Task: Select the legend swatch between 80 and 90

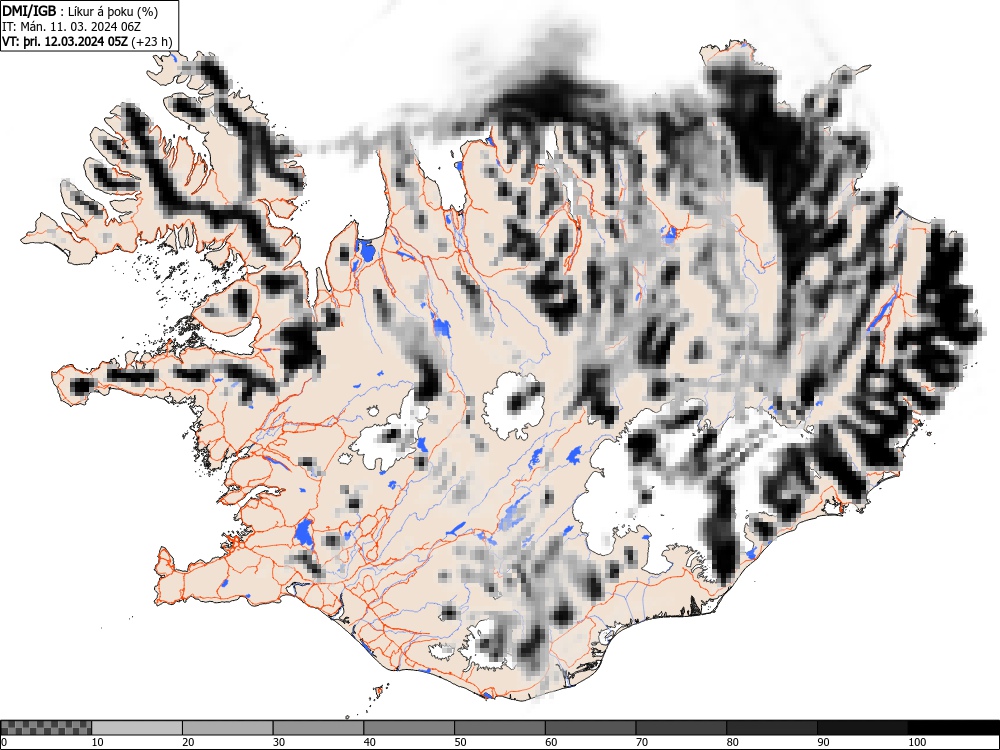Action: pyautogui.click(x=772, y=728)
